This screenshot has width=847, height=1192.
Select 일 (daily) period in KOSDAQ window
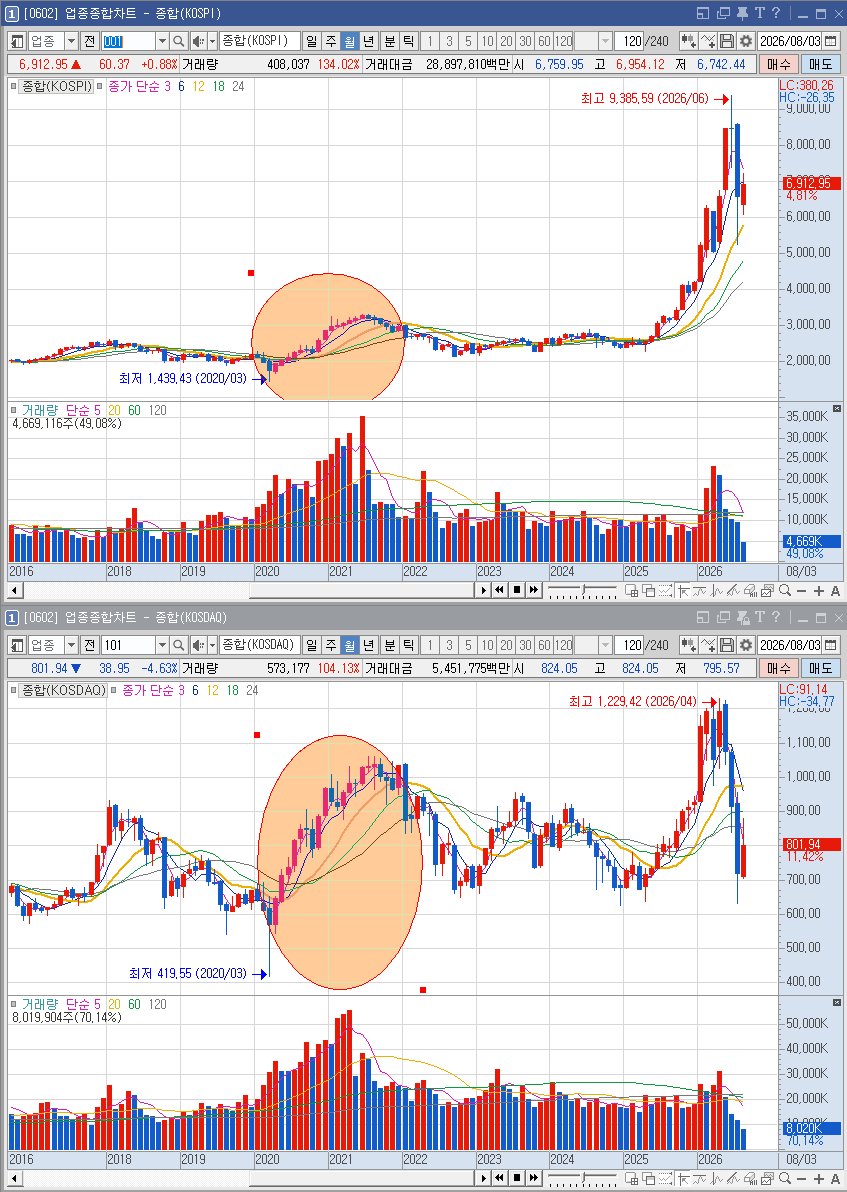[x=312, y=645]
